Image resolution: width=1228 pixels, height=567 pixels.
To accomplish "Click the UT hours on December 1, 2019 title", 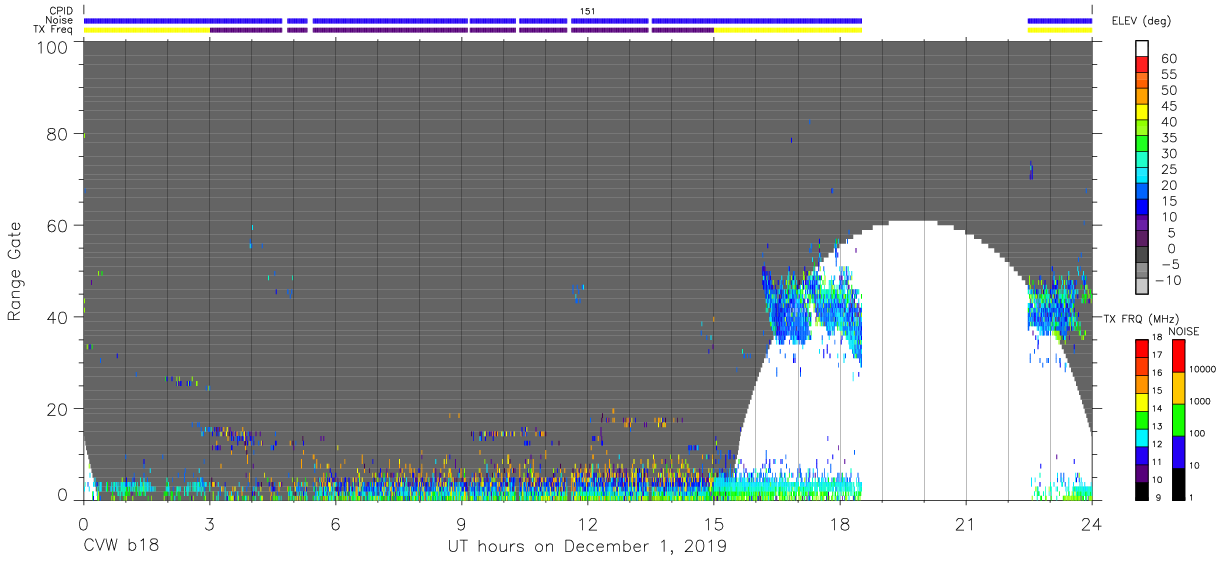I will [587, 547].
